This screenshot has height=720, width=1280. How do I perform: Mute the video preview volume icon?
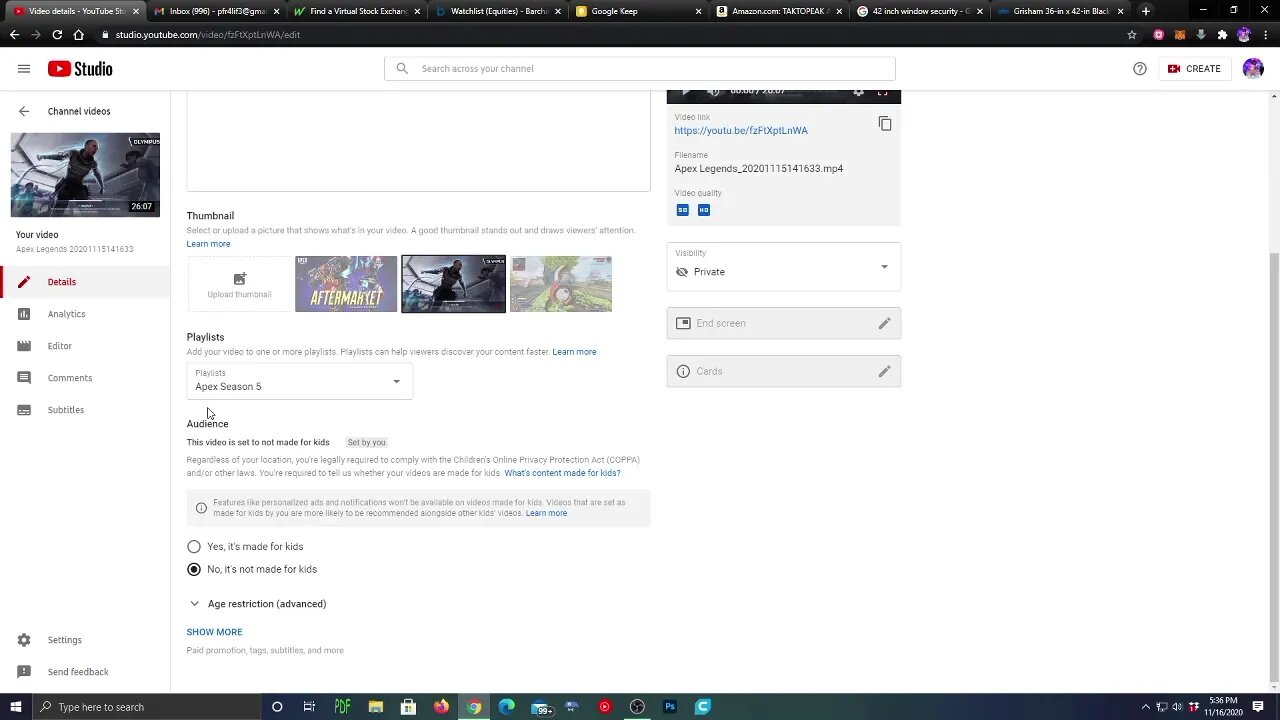coord(713,93)
